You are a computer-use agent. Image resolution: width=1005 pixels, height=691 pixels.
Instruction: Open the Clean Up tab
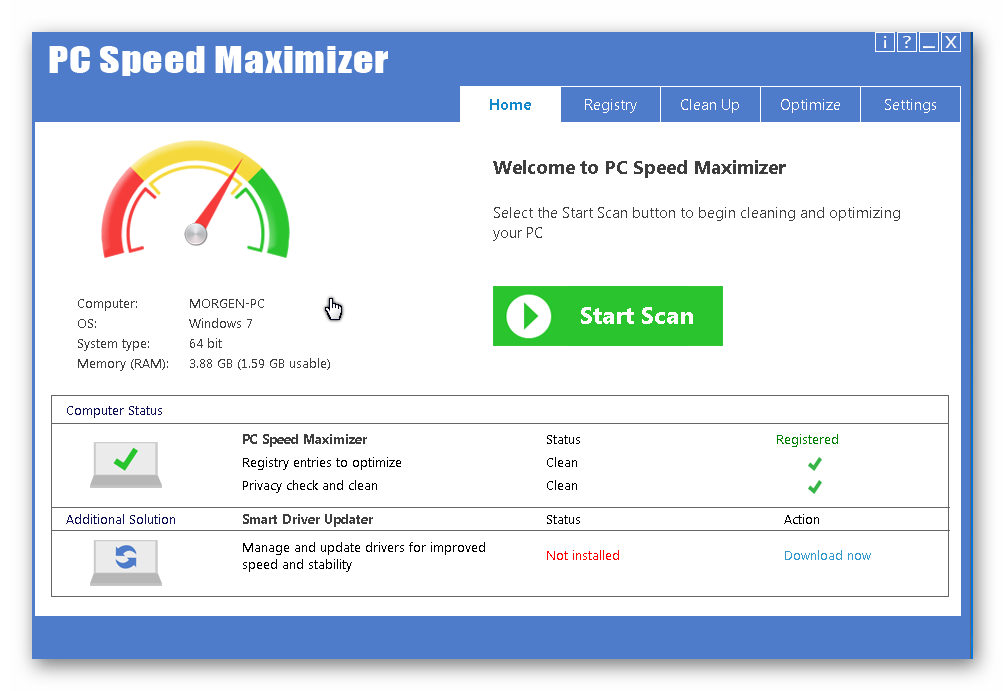coord(710,104)
